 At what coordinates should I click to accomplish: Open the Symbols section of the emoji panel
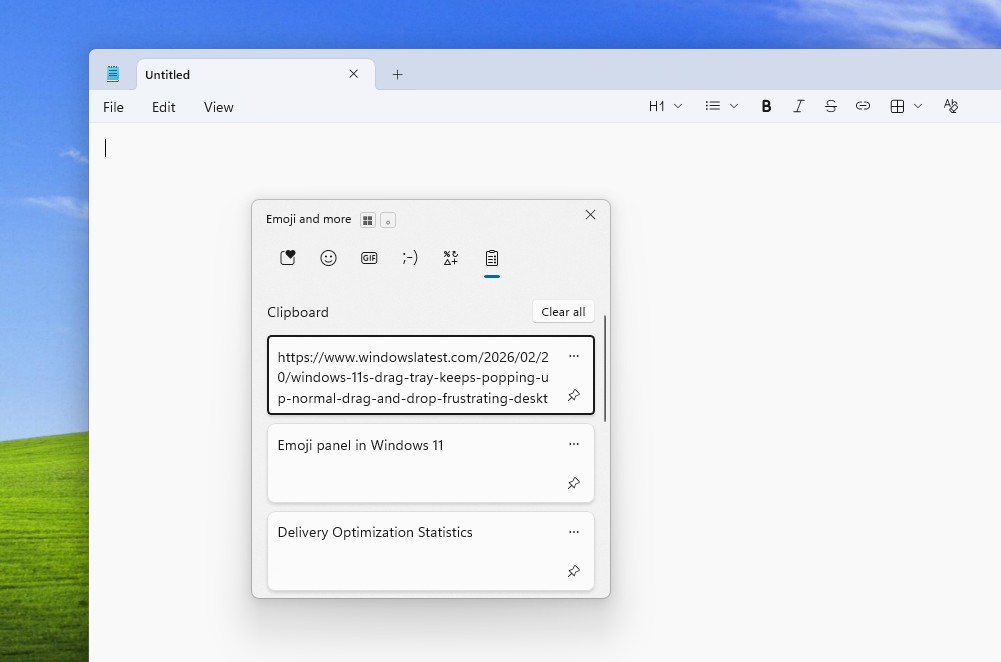450,257
